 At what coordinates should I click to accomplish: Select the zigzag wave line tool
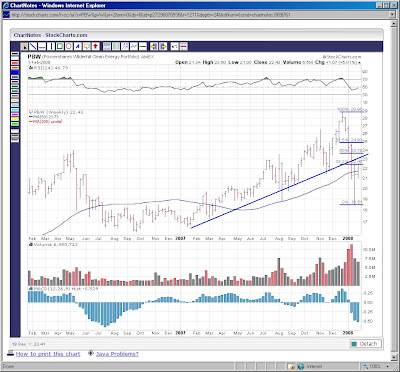click(x=134, y=46)
